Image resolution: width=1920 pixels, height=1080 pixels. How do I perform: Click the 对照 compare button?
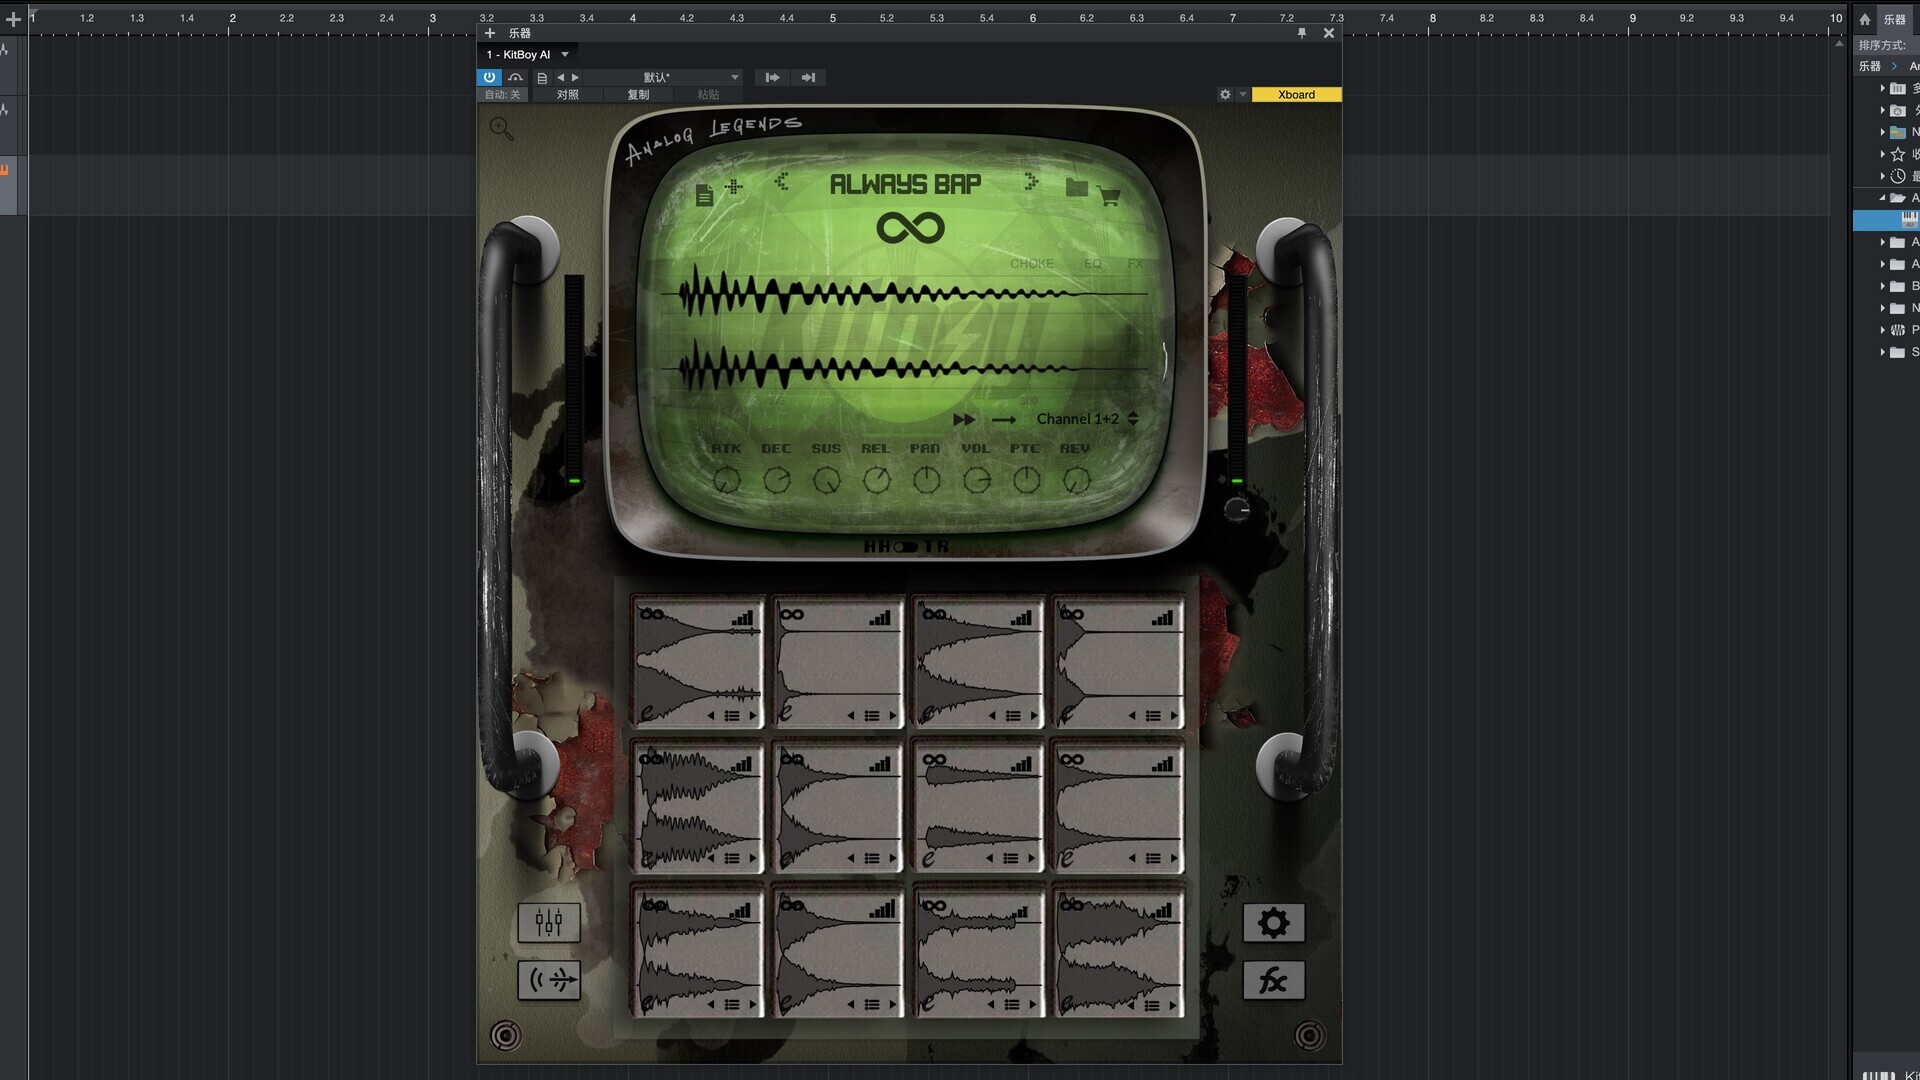[567, 95]
